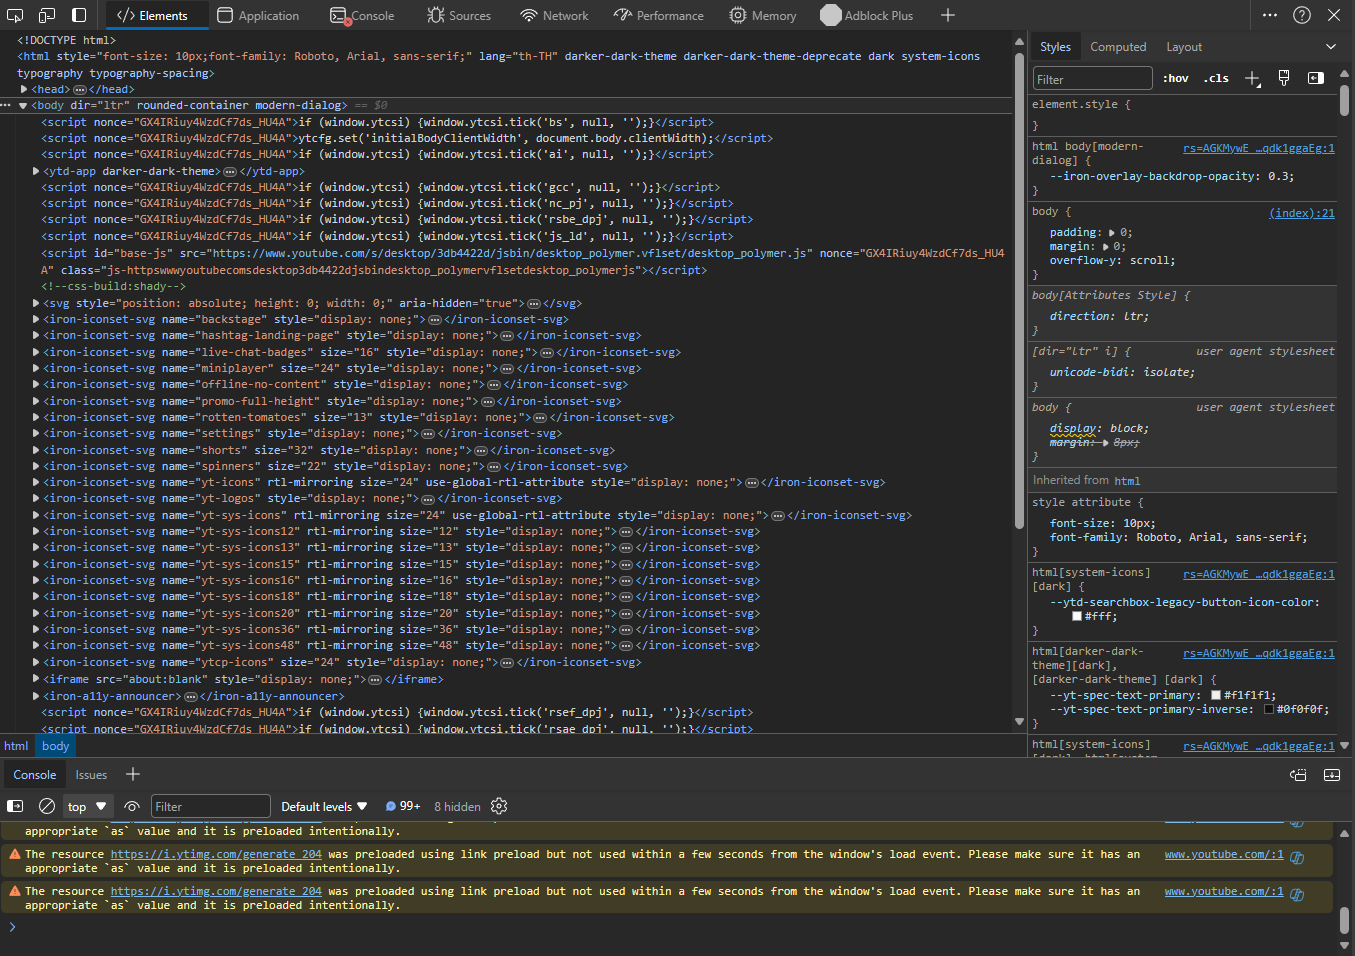Open the (index):21 stylesheet source link
The height and width of the screenshot is (956, 1355).
pyautogui.click(x=1301, y=212)
